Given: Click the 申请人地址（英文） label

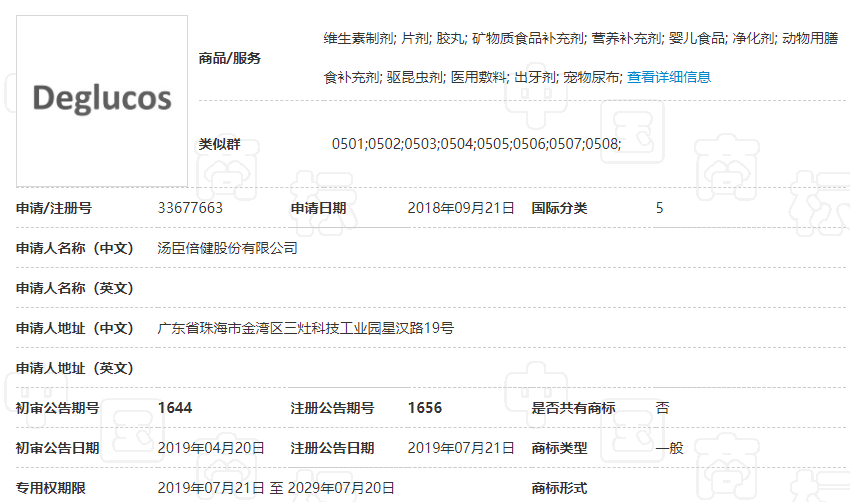Looking at the screenshot, I should click(x=75, y=369).
